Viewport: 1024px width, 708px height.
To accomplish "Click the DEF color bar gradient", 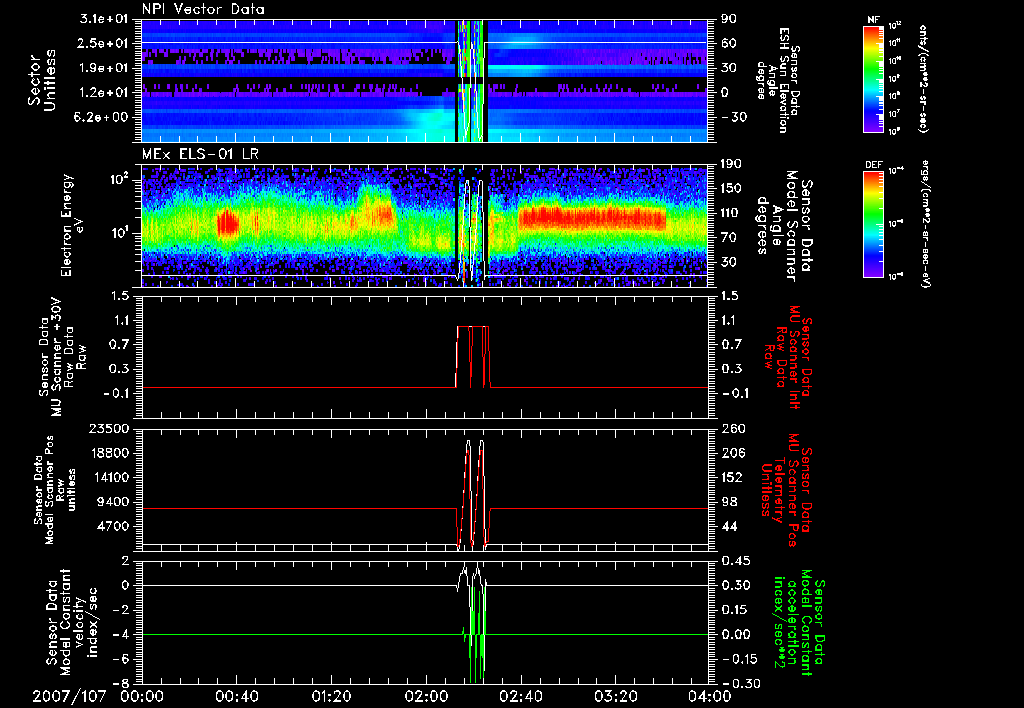I will (873, 224).
